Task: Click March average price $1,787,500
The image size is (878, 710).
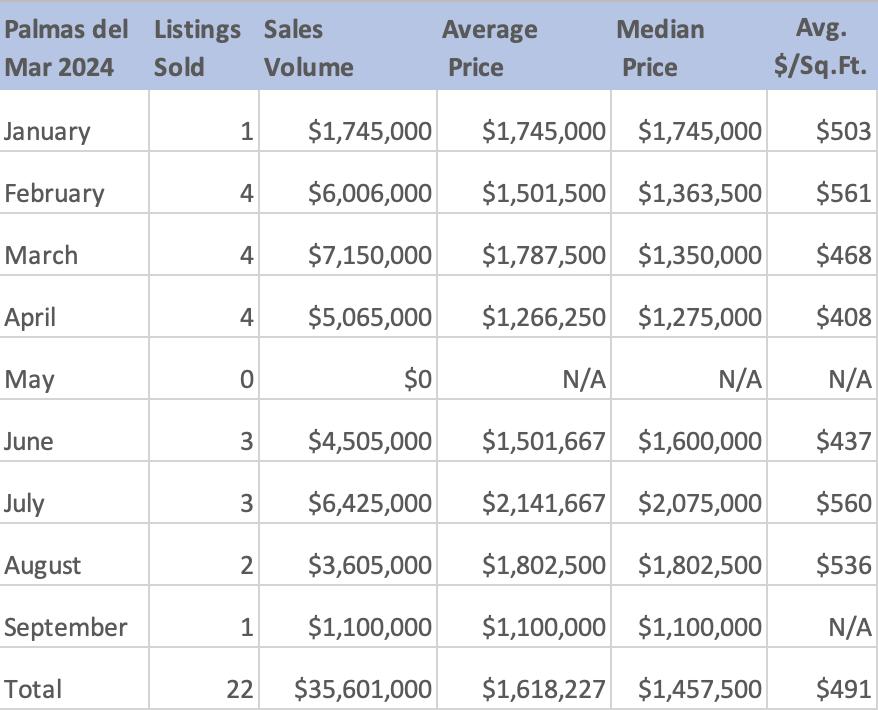Action: coord(543,256)
